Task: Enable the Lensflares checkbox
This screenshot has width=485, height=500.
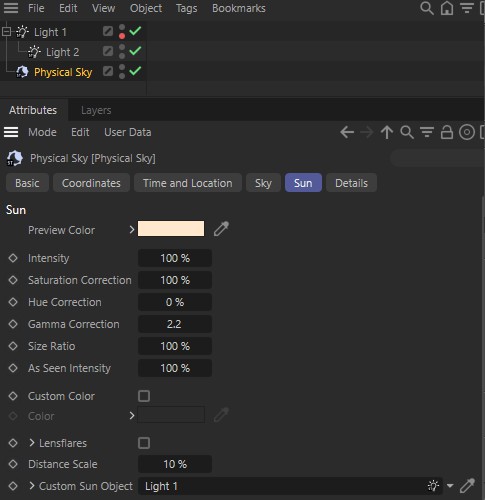Action: click(144, 443)
